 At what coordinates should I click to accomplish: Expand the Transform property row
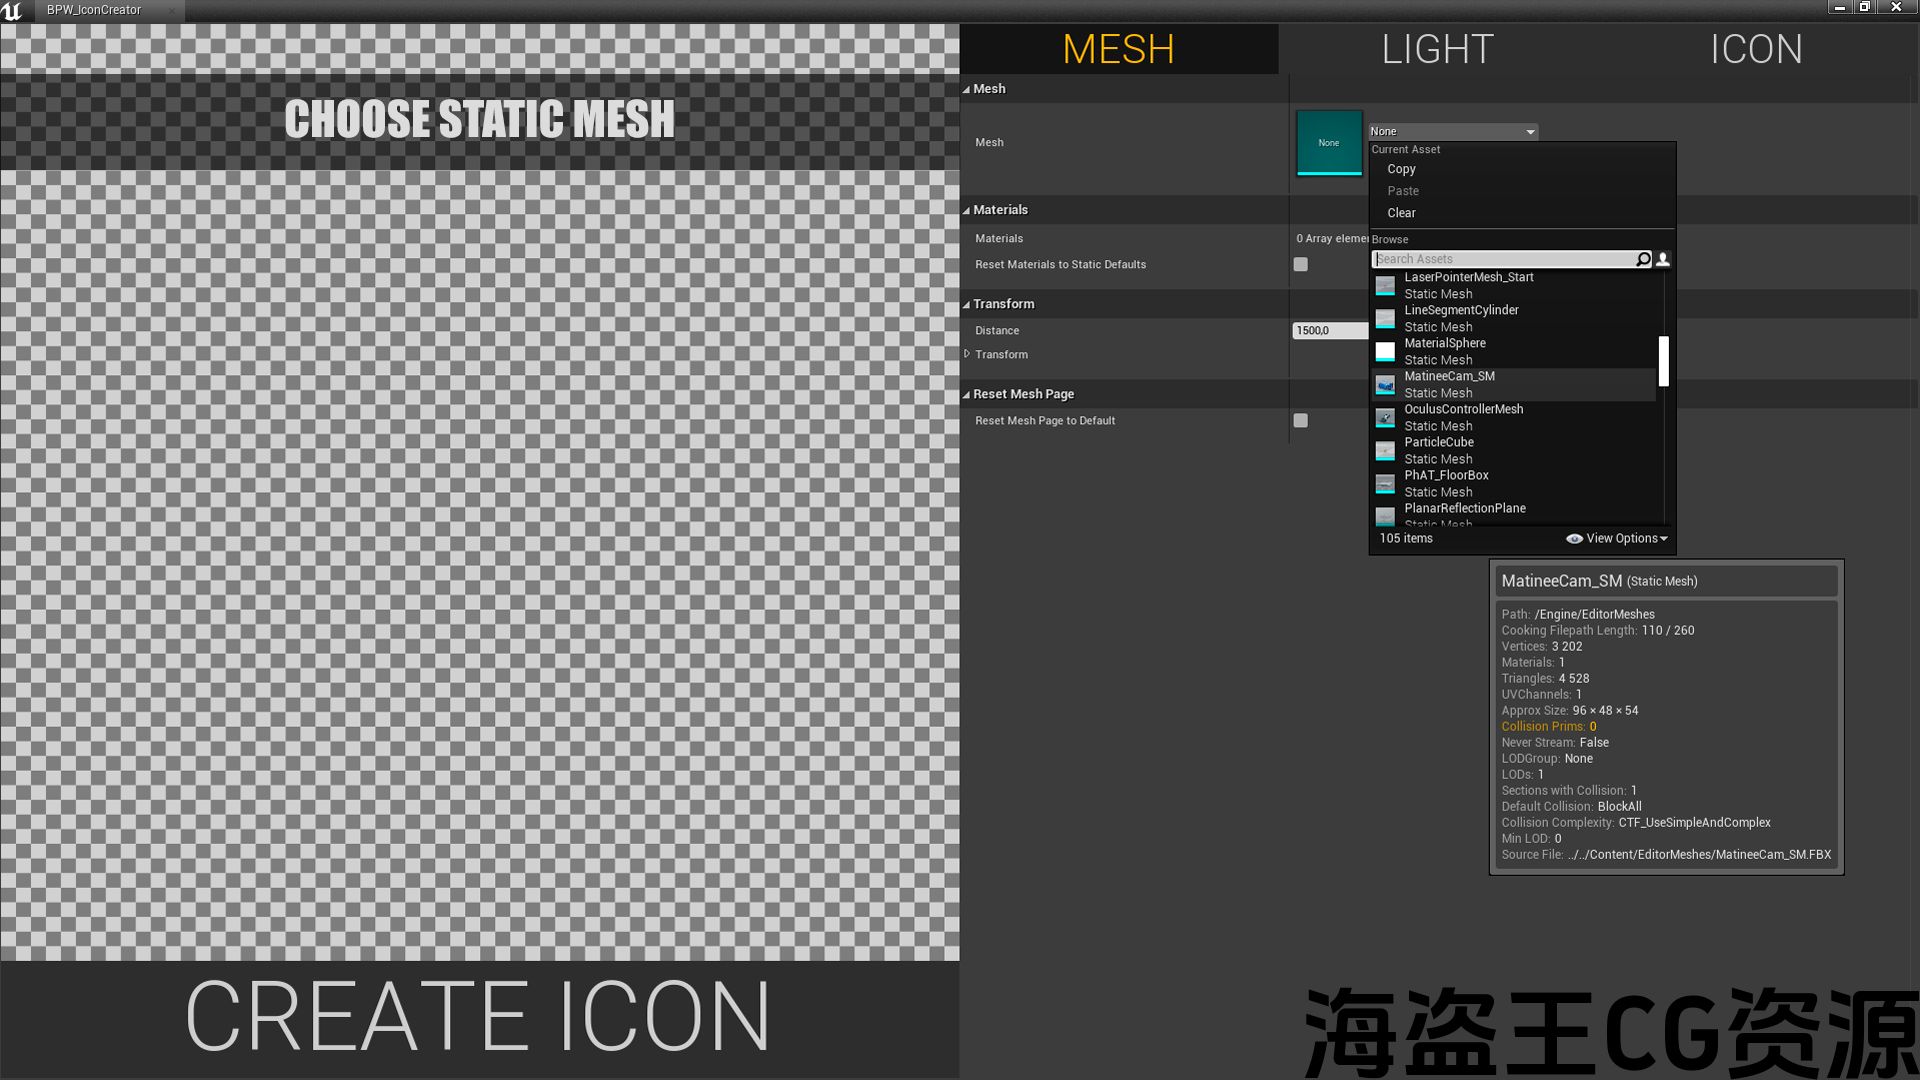pyautogui.click(x=967, y=354)
